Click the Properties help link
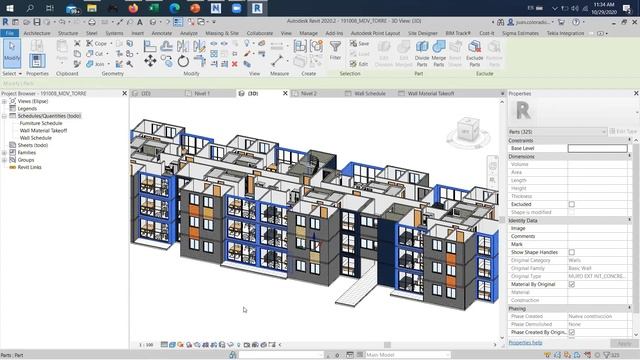The height and width of the screenshot is (360, 640). 525,343
